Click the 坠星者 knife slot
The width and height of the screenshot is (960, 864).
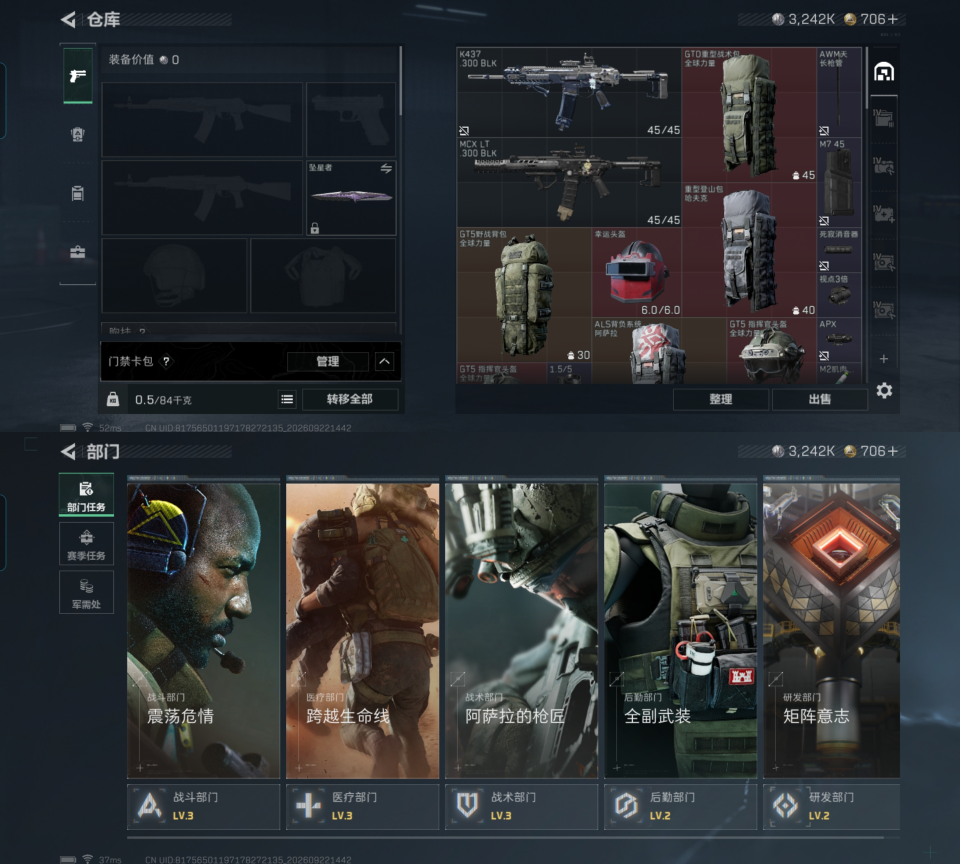point(351,198)
